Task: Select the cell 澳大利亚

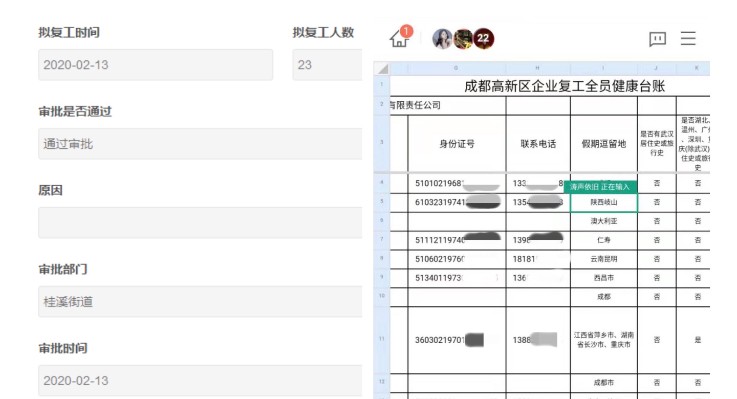Action: pyautogui.click(x=604, y=221)
